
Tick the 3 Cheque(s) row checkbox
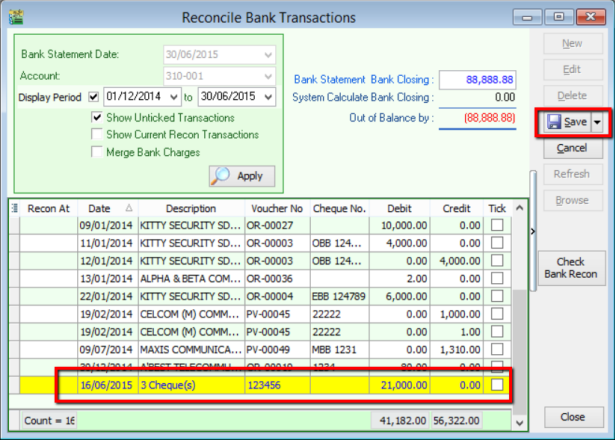(497, 385)
